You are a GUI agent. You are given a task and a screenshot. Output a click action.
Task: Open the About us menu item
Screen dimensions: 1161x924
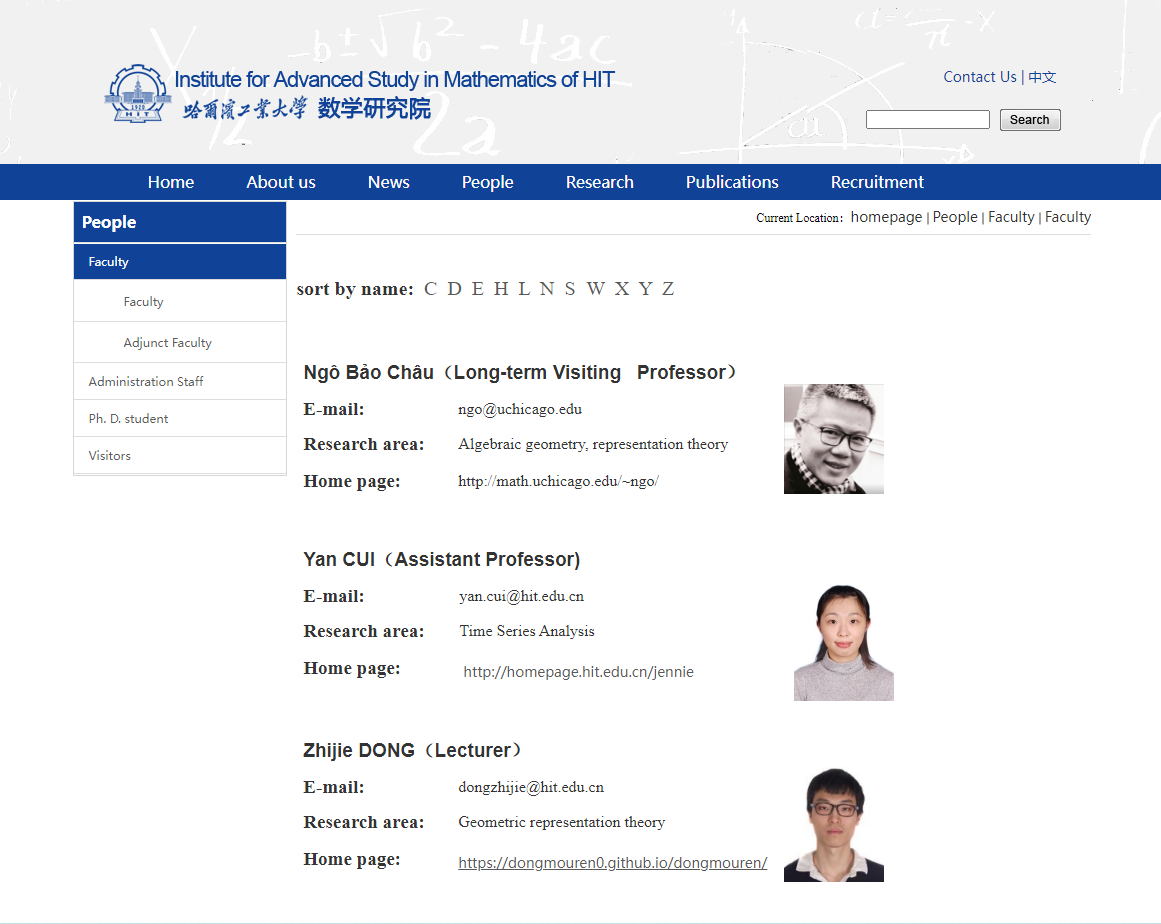point(281,182)
